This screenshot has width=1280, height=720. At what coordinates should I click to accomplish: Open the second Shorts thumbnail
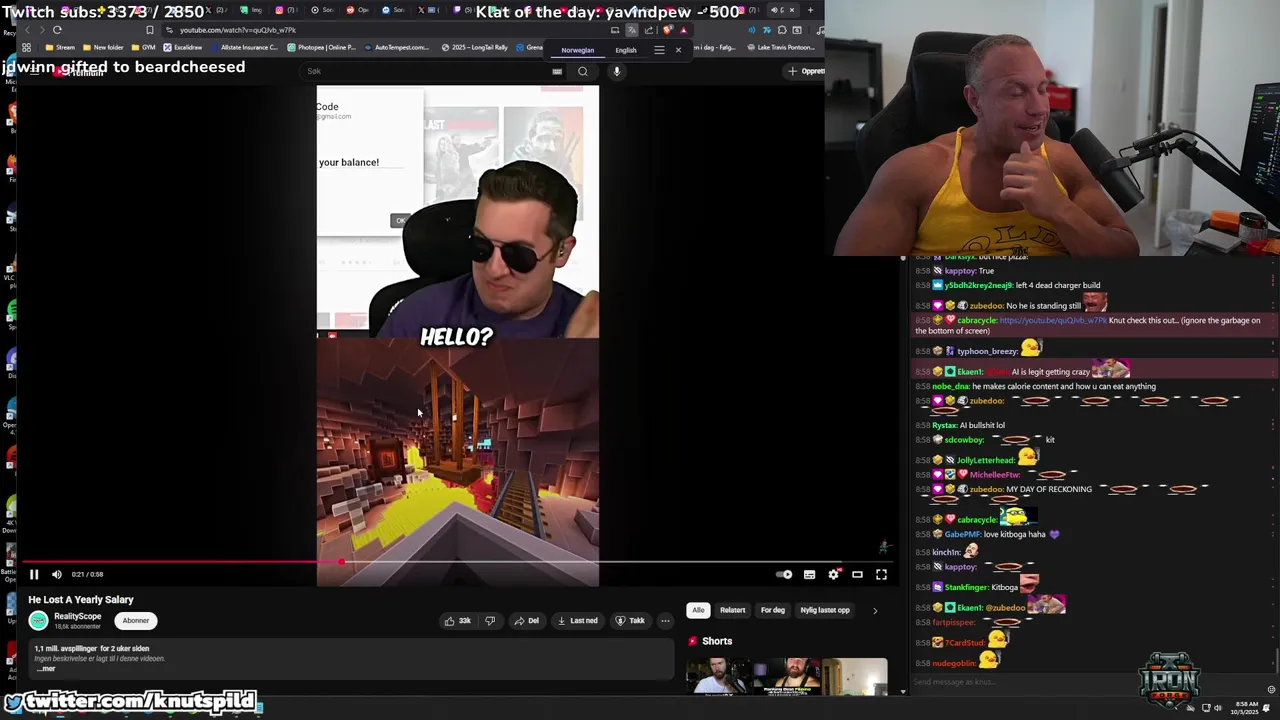[x=788, y=676]
